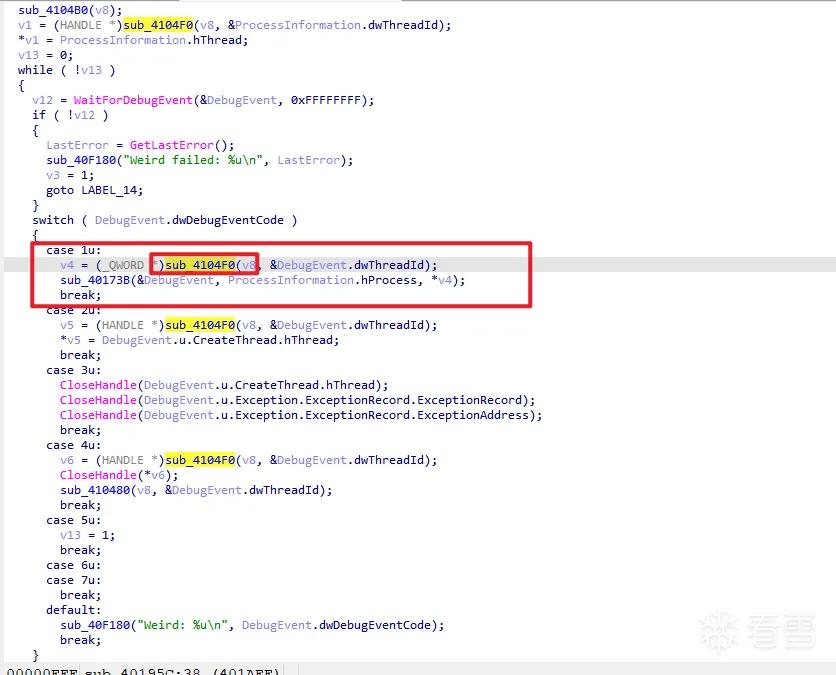Select the v13 variable in while condition
The image size is (836, 675).
[91, 70]
